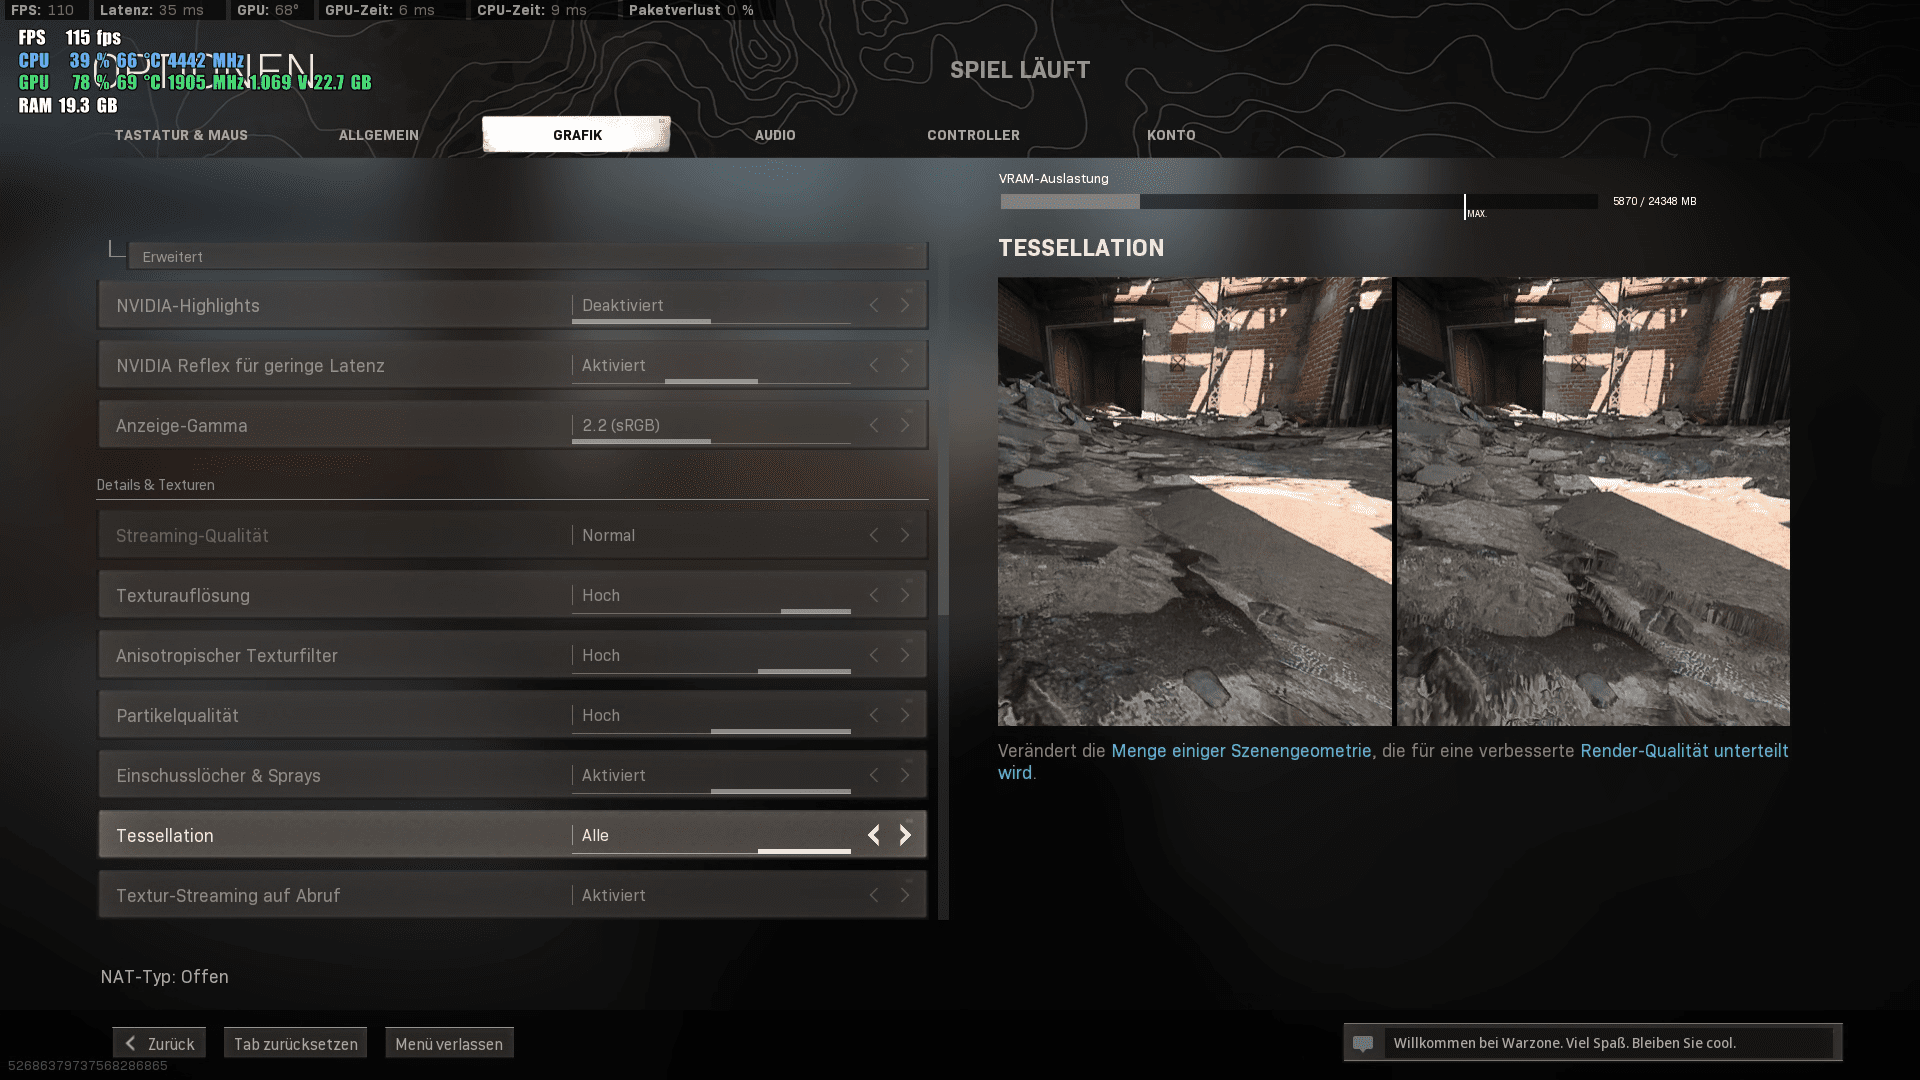Click Tab zurücksetzen button
1920x1080 pixels.
click(295, 1043)
